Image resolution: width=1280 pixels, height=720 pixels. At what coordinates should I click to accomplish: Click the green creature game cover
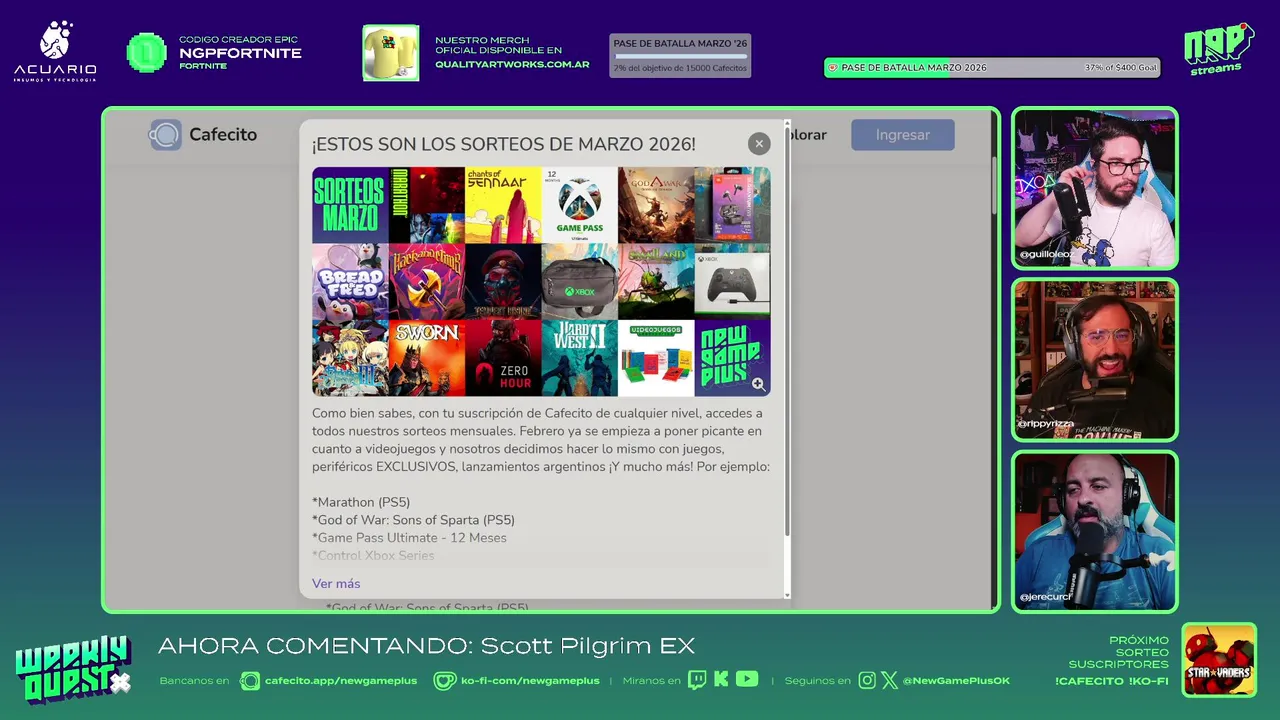pos(656,282)
